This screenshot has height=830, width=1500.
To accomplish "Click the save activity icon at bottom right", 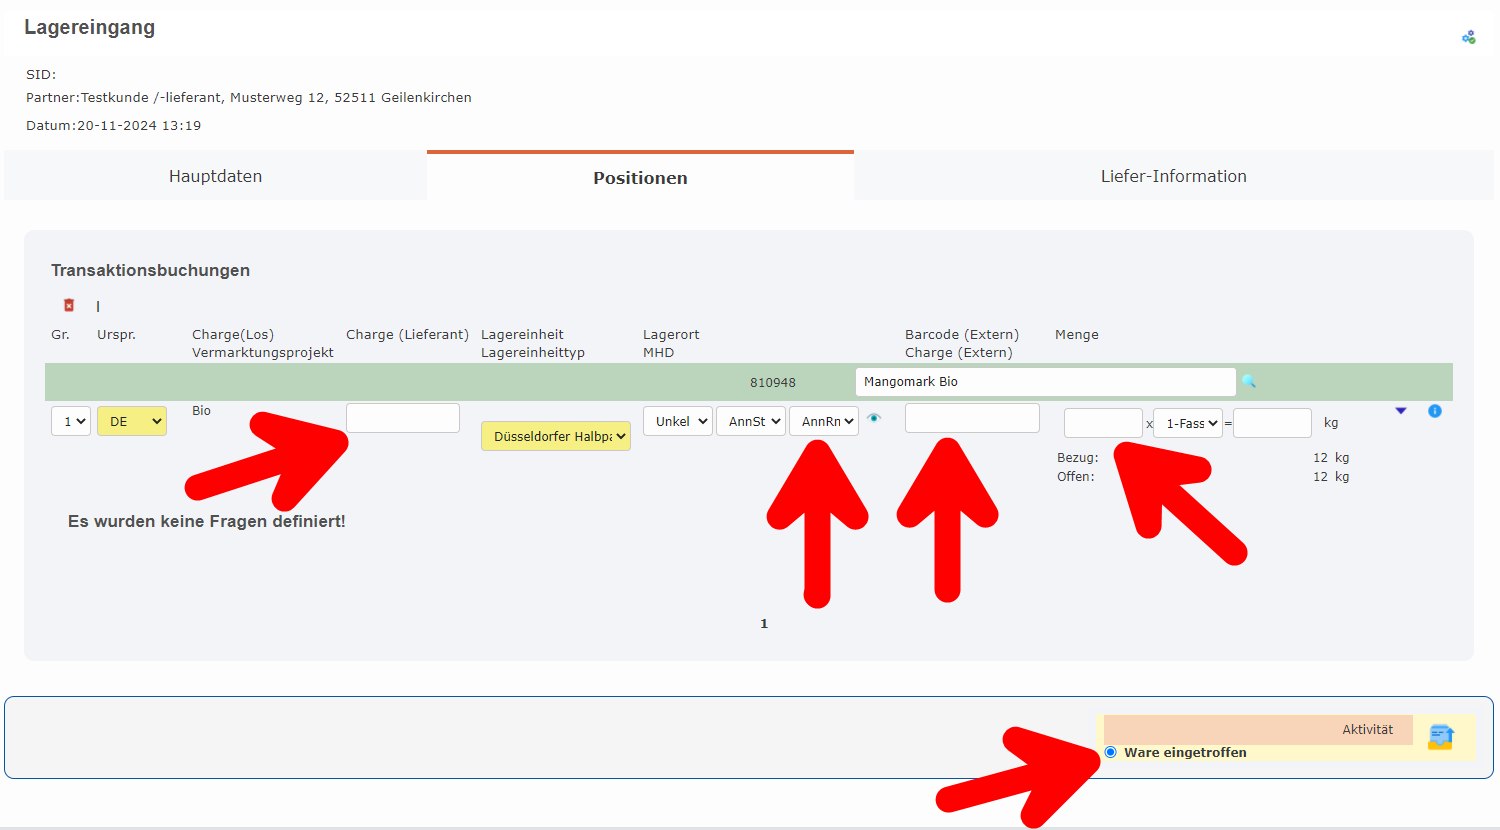I will click(x=1440, y=737).
